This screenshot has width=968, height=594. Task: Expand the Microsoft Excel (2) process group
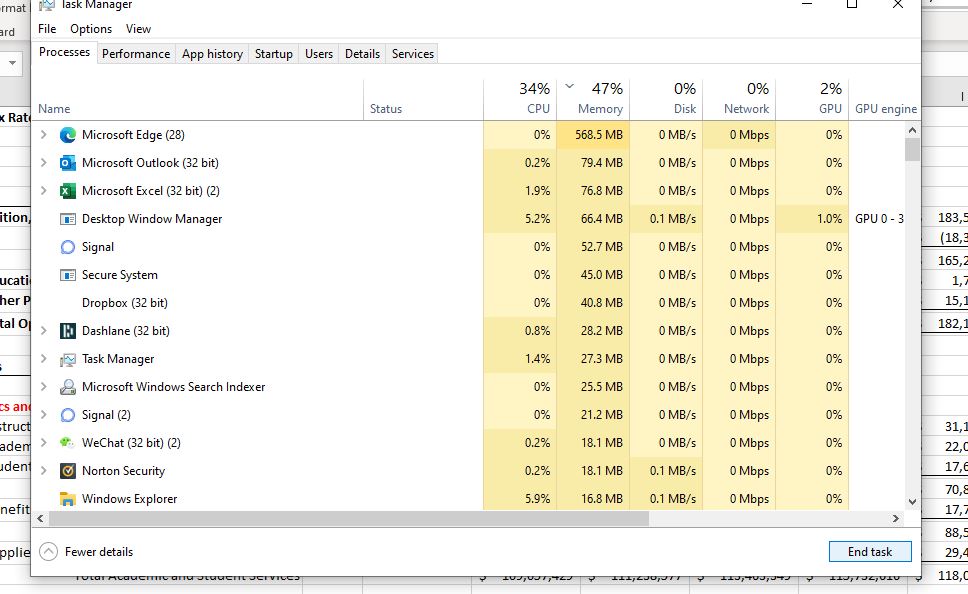(x=43, y=190)
